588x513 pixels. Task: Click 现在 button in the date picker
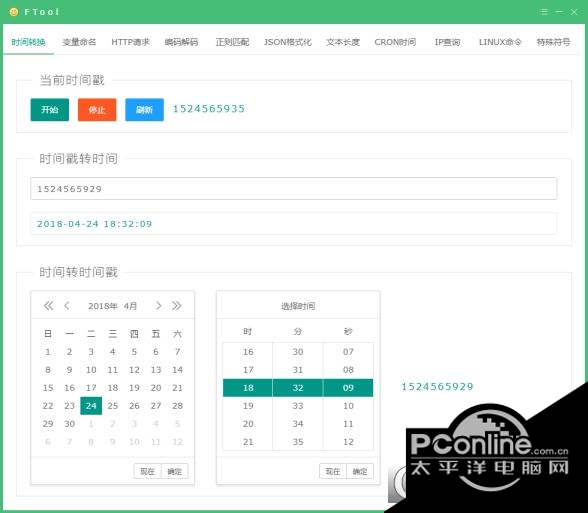pyautogui.click(x=147, y=471)
